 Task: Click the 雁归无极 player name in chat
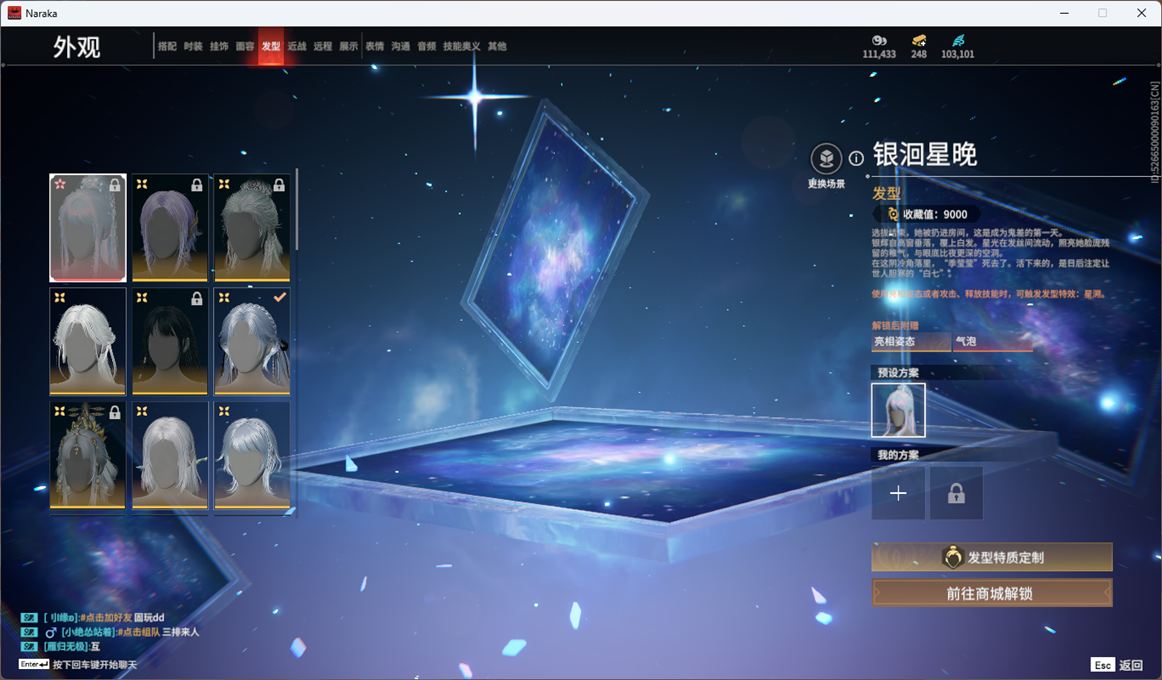point(67,647)
